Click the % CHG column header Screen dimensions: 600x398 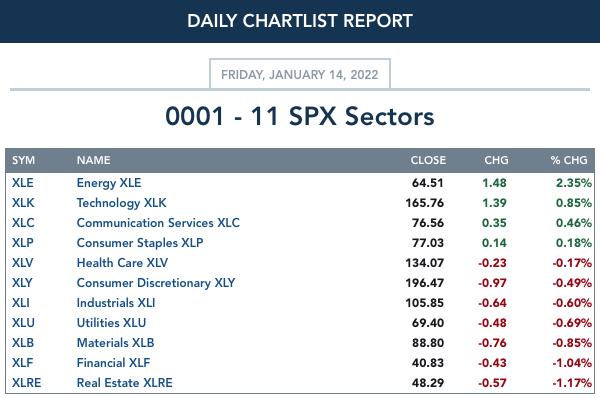pyautogui.click(x=569, y=160)
